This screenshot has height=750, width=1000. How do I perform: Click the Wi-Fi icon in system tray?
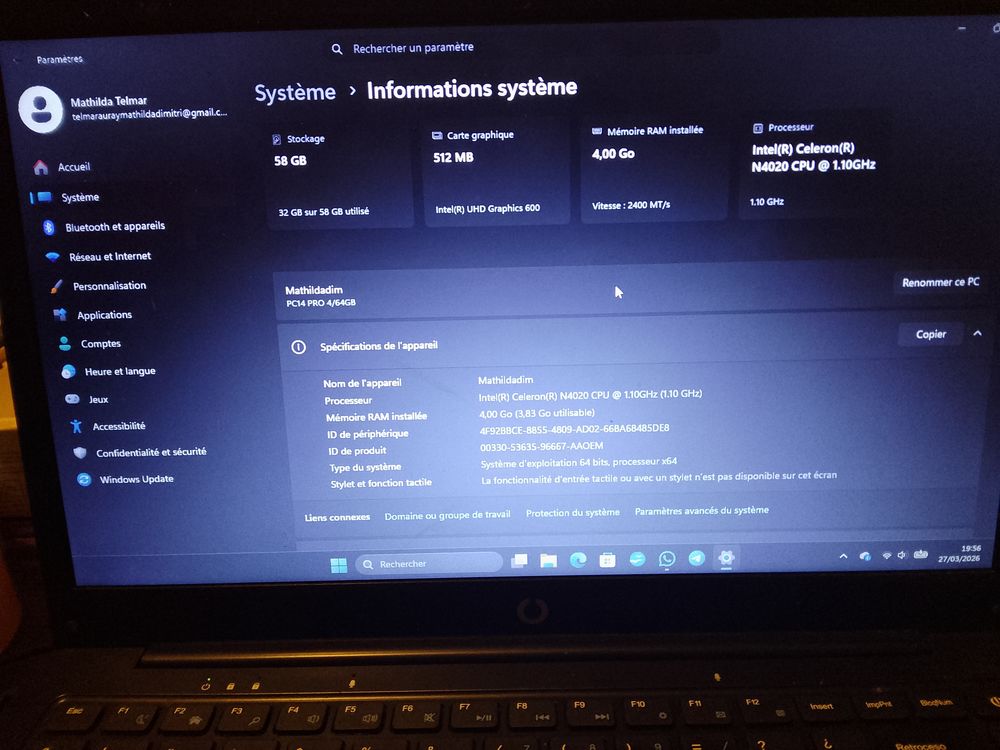[886, 555]
